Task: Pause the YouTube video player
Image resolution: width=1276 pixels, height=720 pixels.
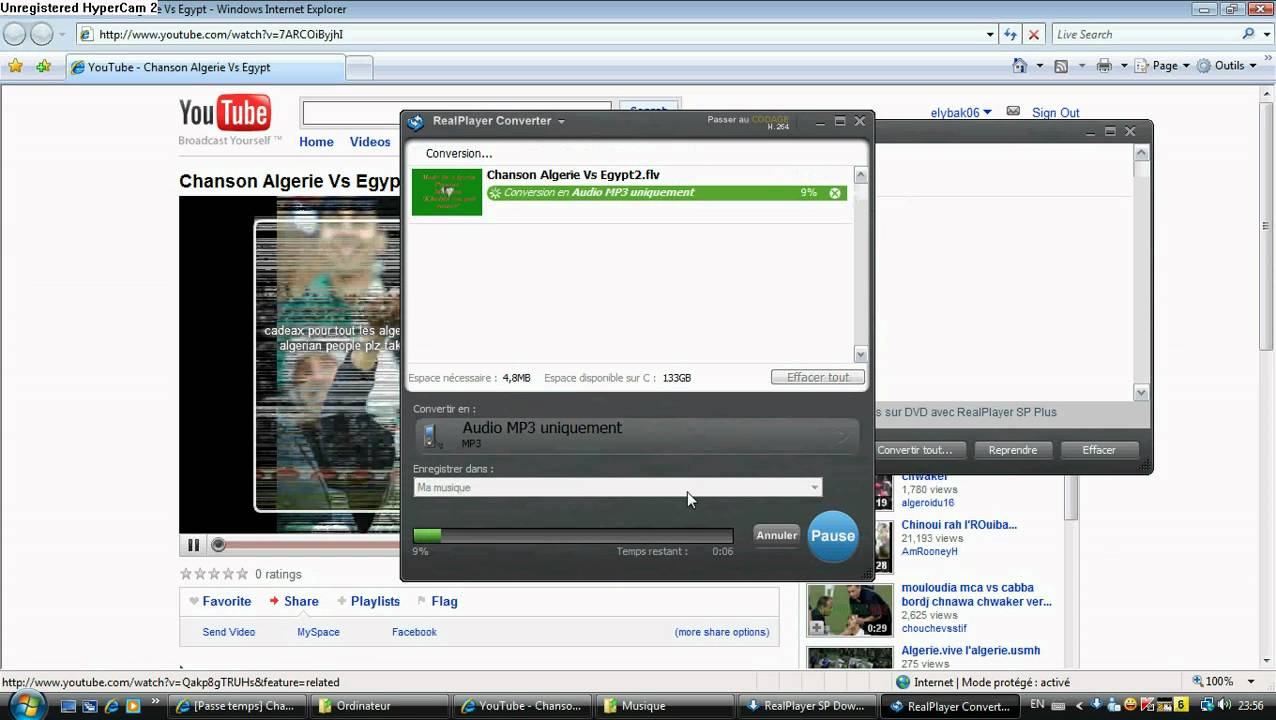Action: pyautogui.click(x=193, y=545)
